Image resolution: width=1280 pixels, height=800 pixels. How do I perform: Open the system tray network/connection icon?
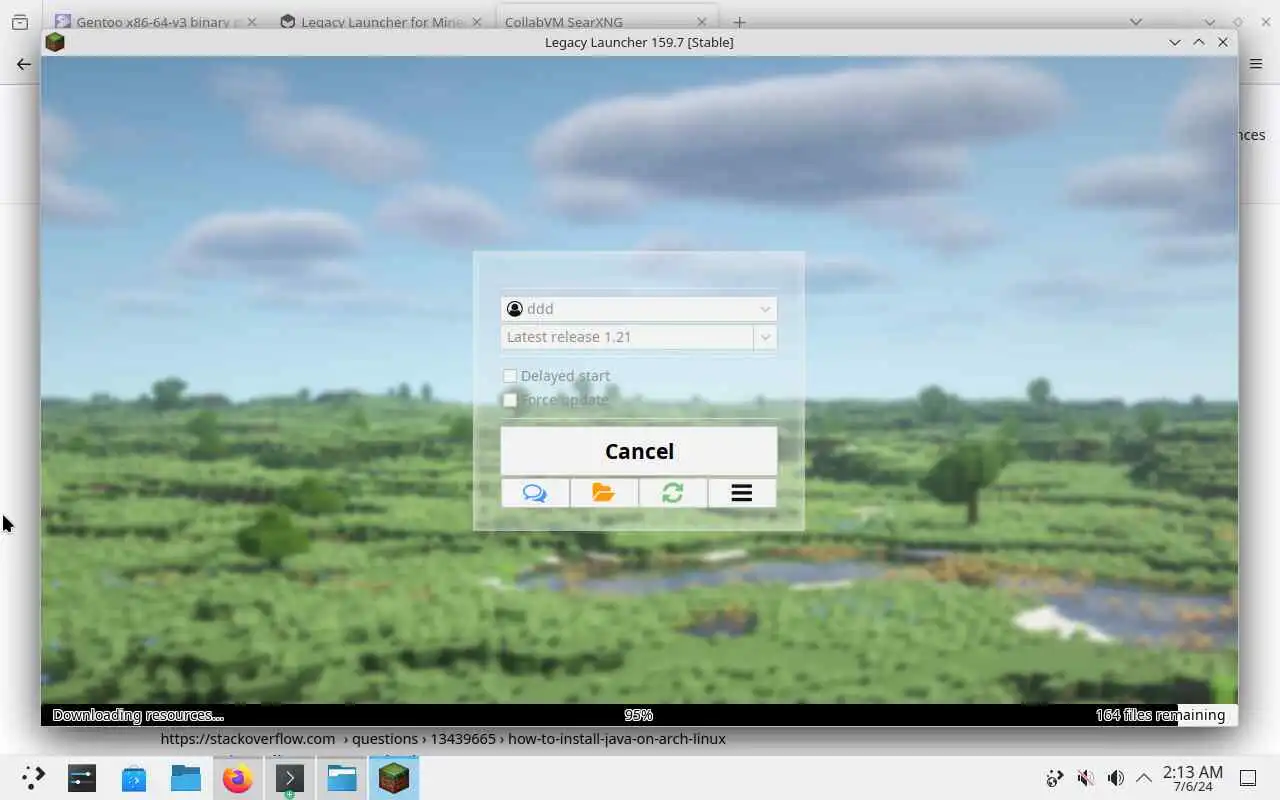(x=1054, y=778)
